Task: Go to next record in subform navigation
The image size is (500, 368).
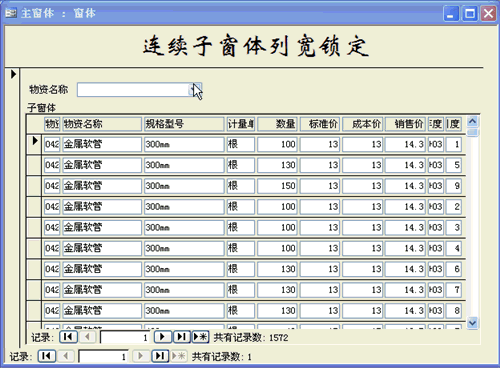Action: coord(163,337)
